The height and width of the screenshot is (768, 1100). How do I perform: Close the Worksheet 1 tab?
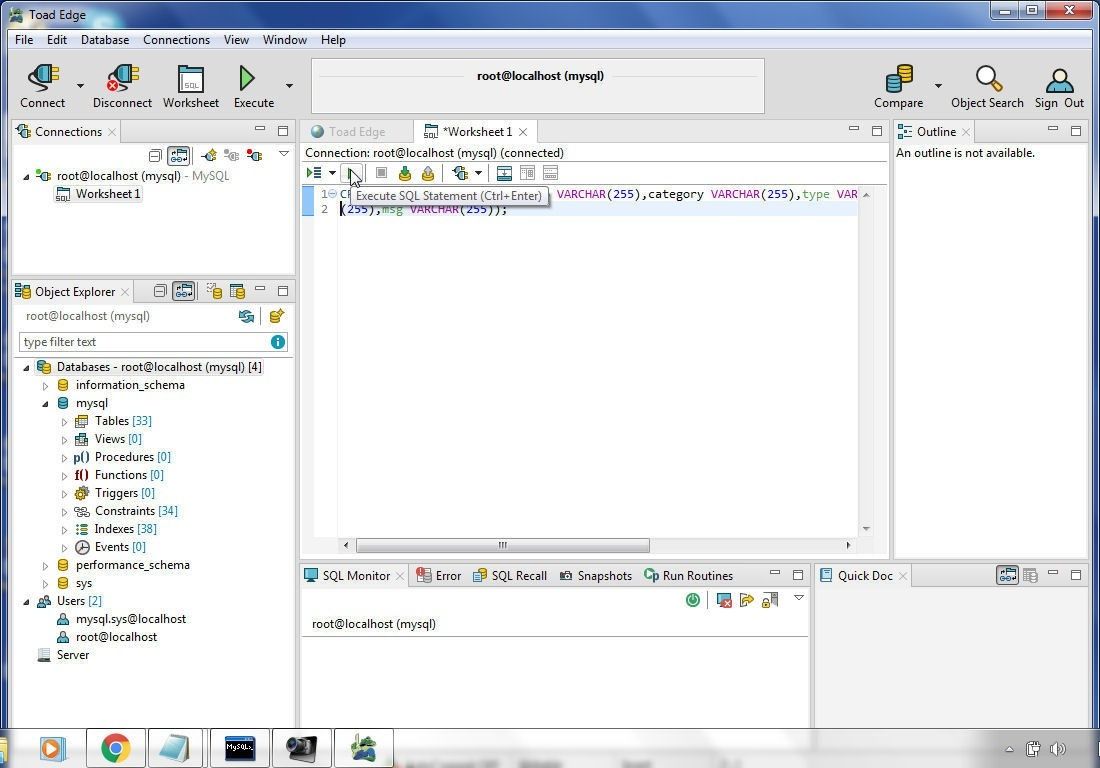click(x=523, y=132)
